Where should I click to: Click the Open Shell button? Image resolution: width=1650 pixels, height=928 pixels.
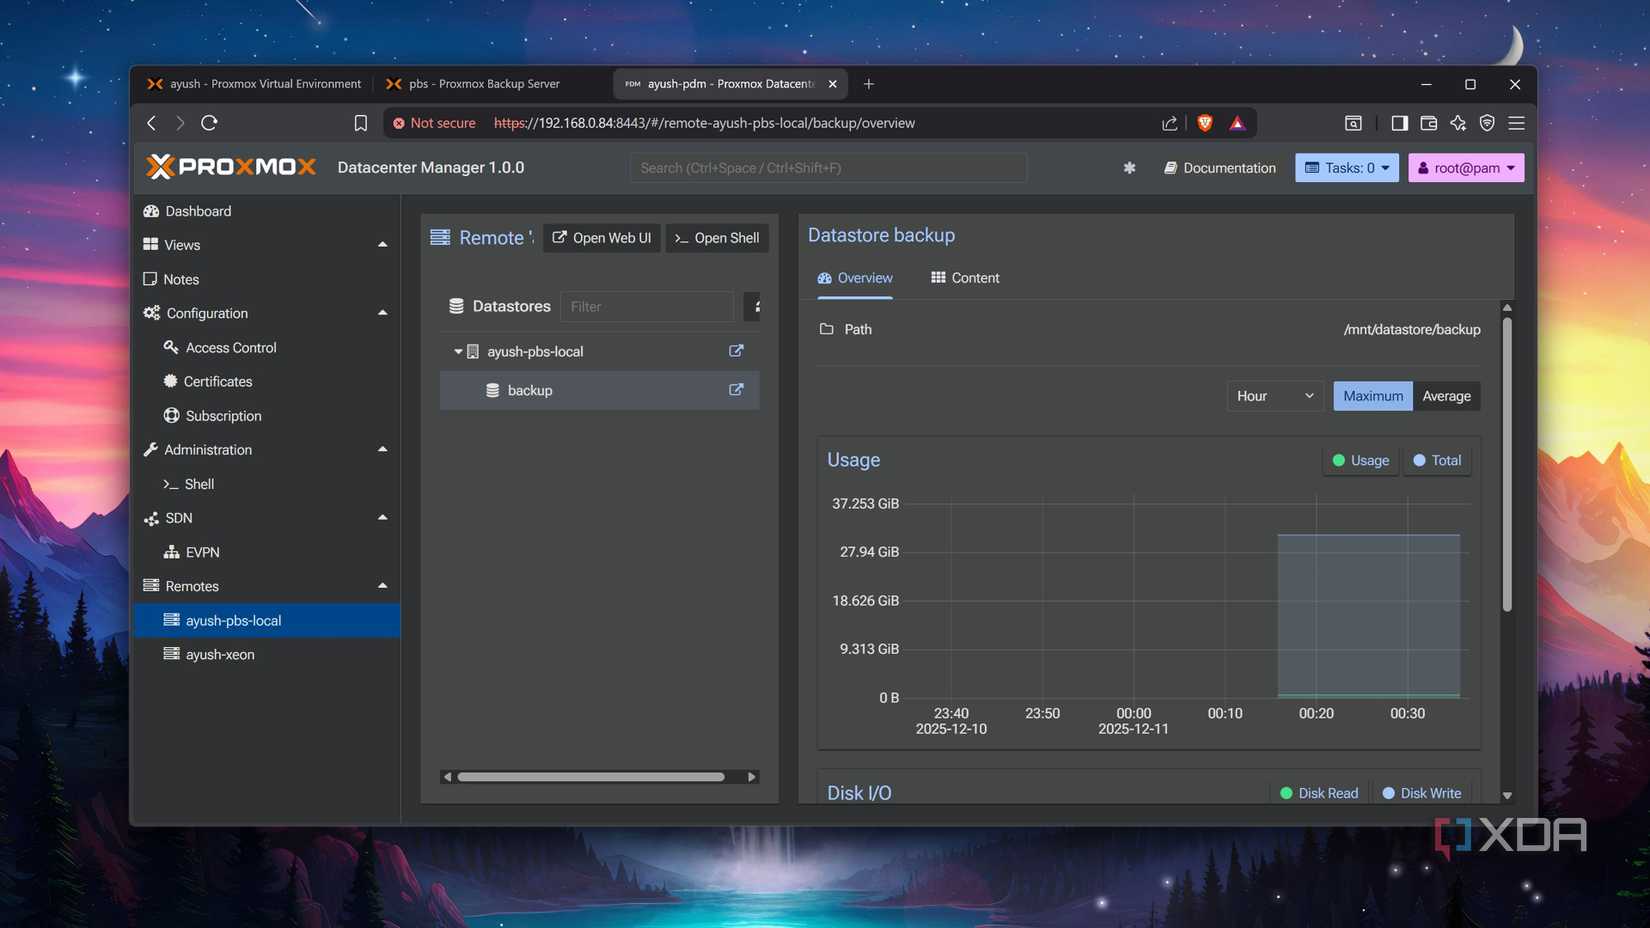click(x=717, y=238)
